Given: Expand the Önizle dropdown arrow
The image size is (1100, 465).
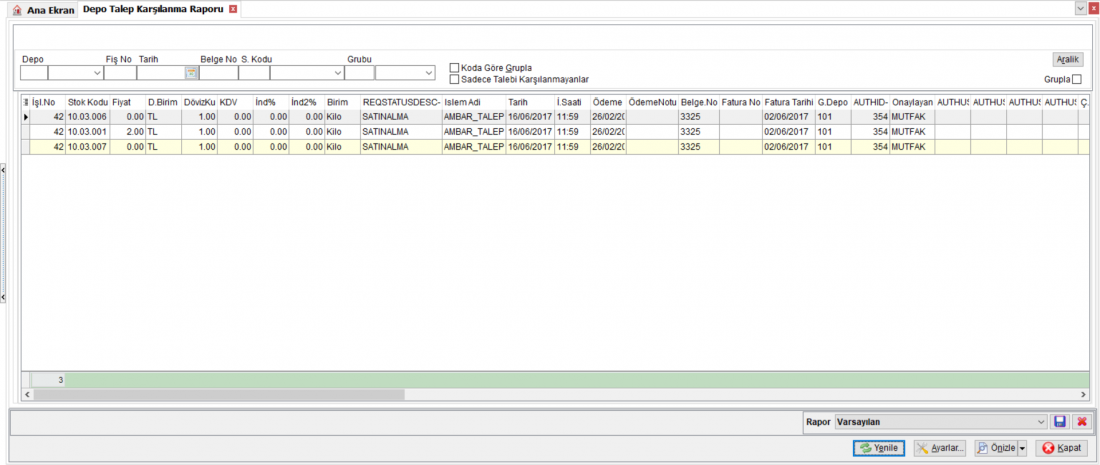Looking at the screenshot, I should point(1022,447).
